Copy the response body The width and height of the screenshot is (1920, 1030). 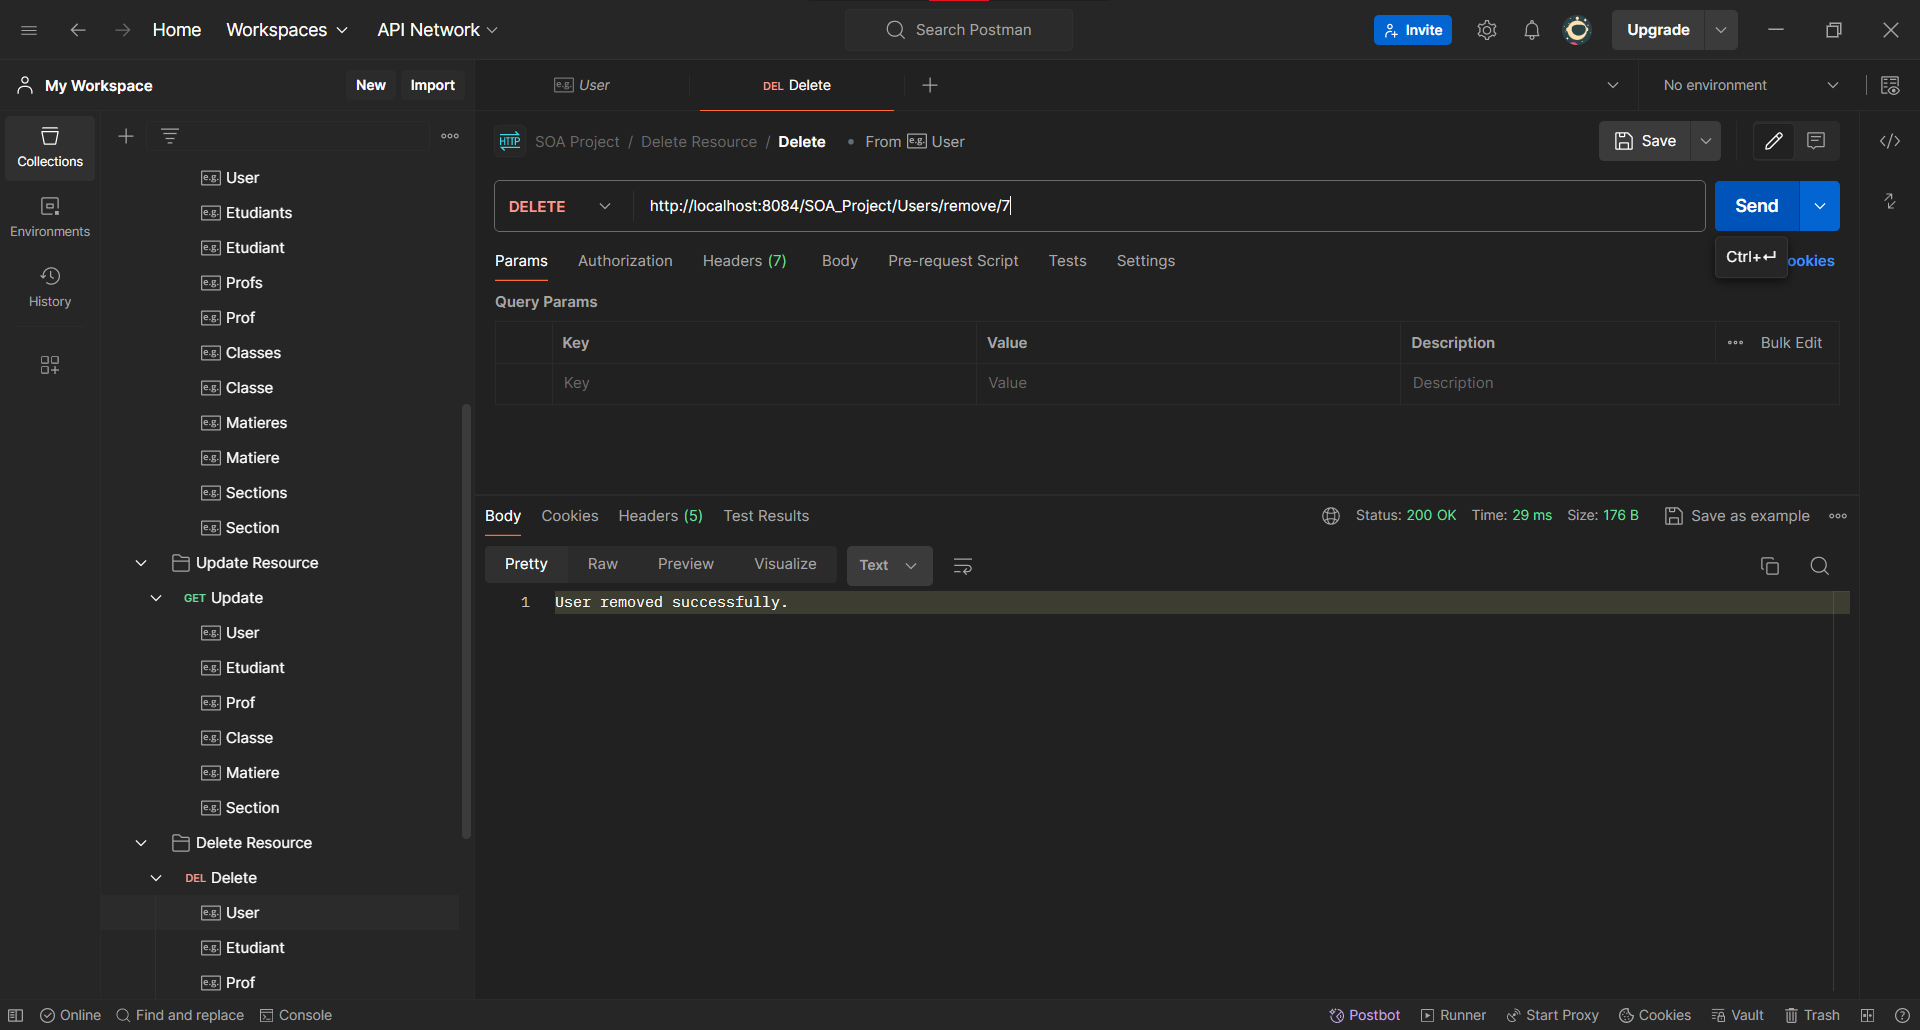1770,566
